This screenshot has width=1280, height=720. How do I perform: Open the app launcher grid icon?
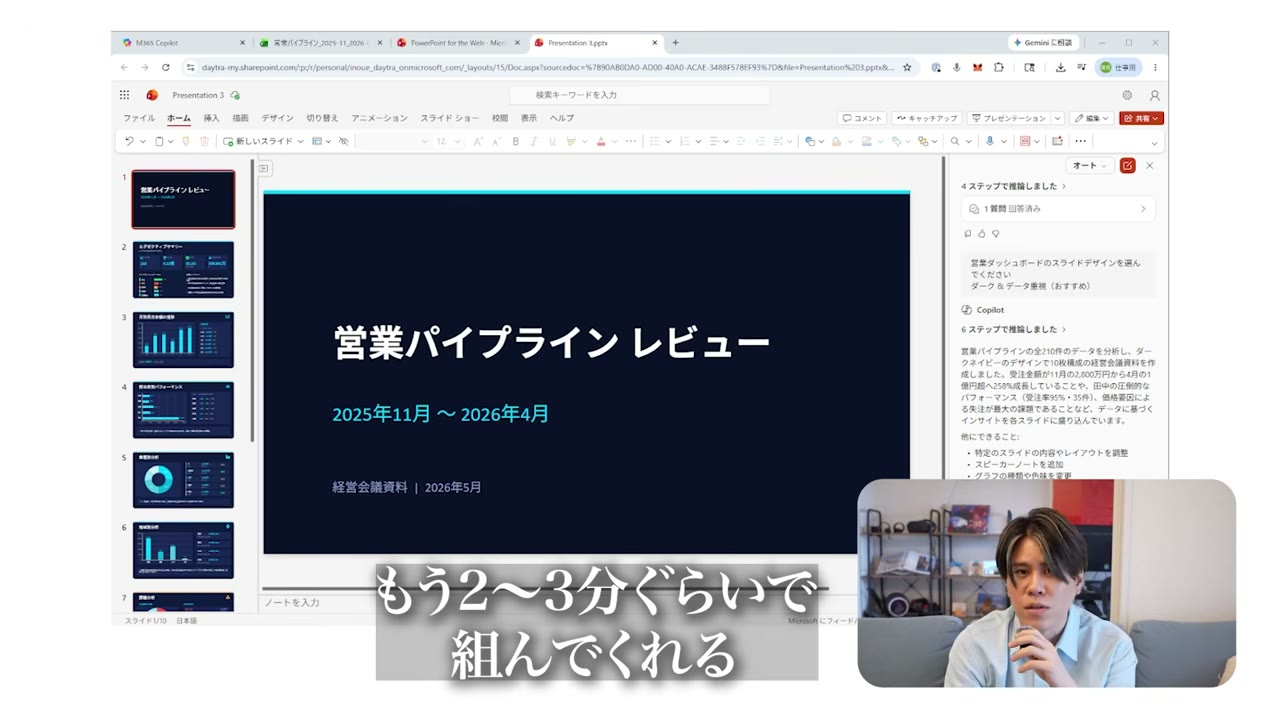(x=124, y=95)
